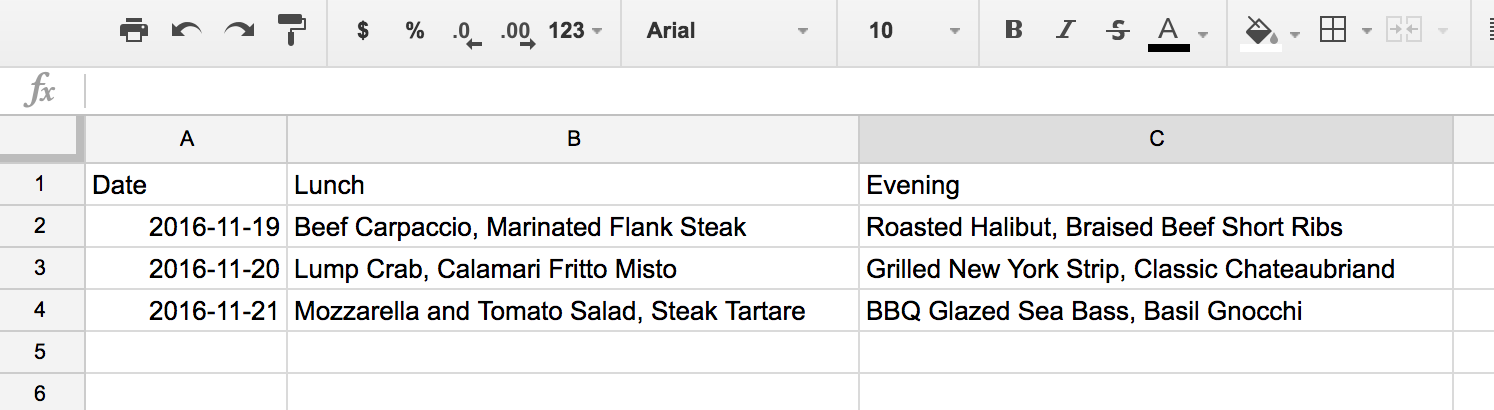Increase decimal places
Viewport: 1494px width, 410px height.
517,32
